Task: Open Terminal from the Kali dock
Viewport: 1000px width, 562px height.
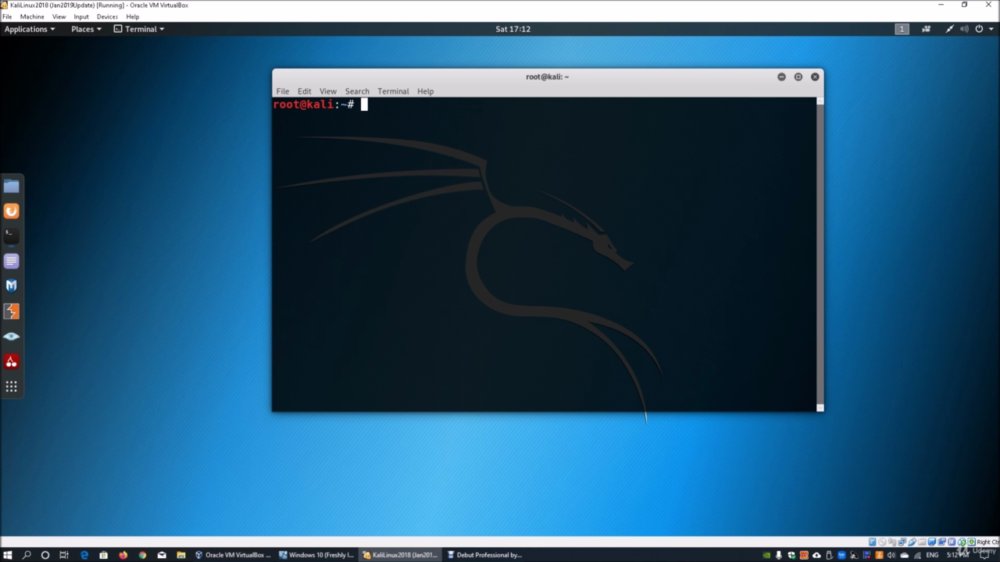Action: click(x=11, y=236)
